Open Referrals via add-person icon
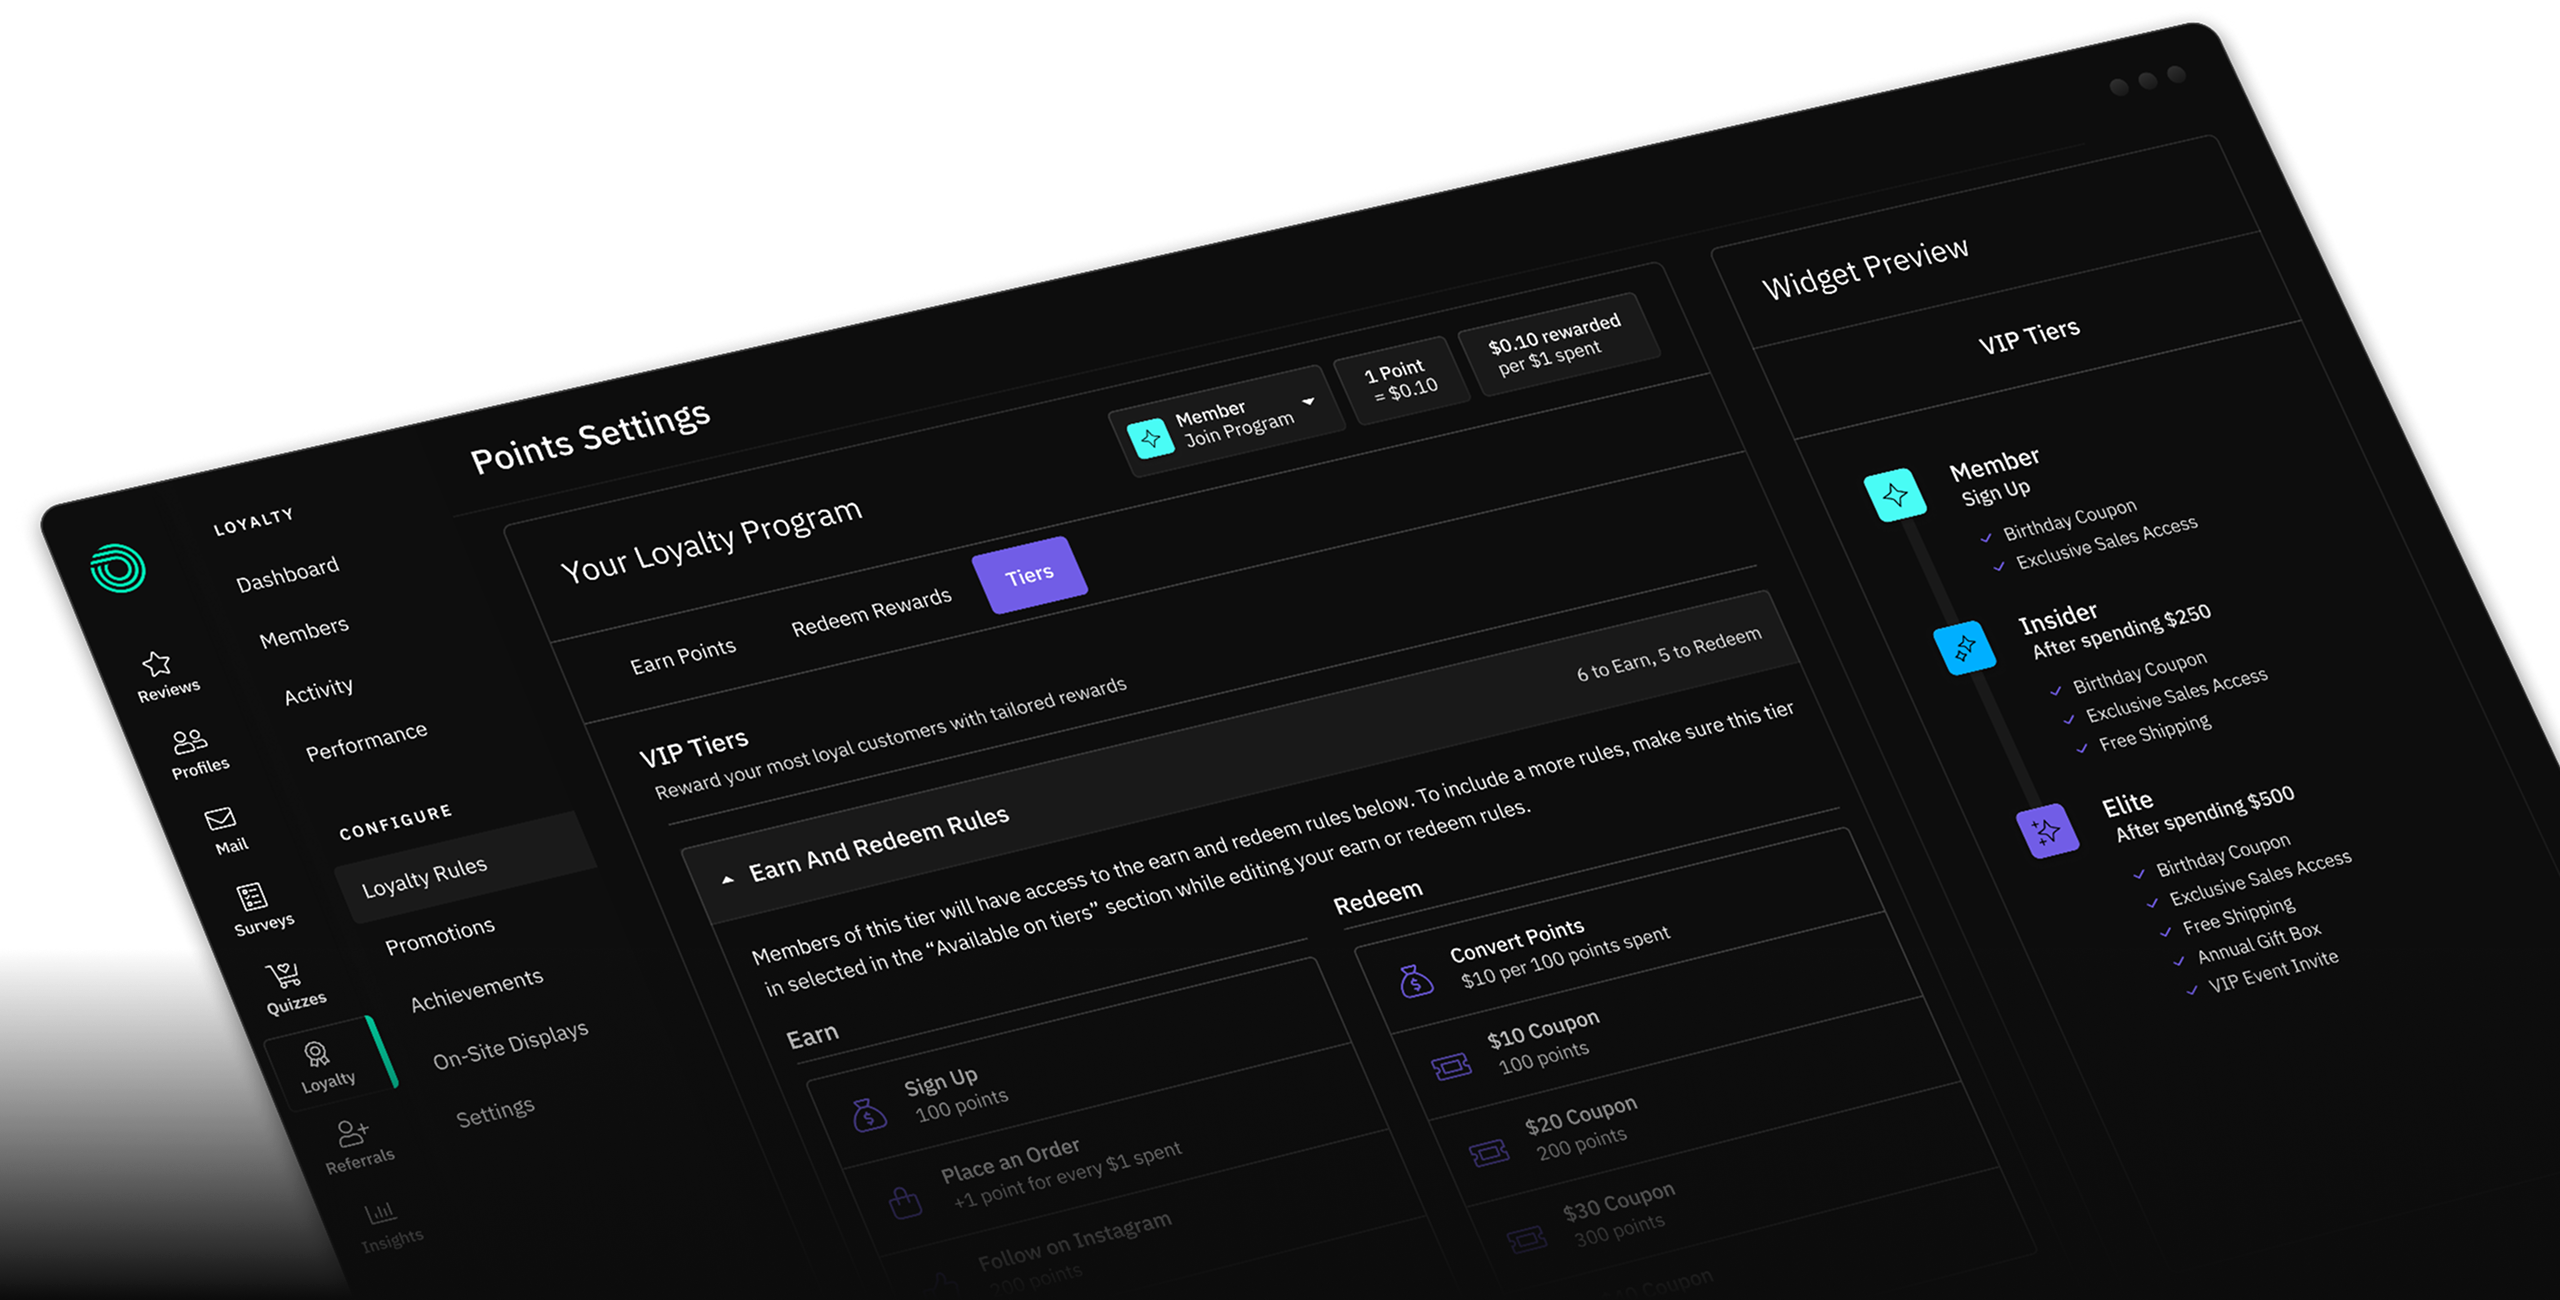Screen dimensions: 2560x1300 [352, 1132]
